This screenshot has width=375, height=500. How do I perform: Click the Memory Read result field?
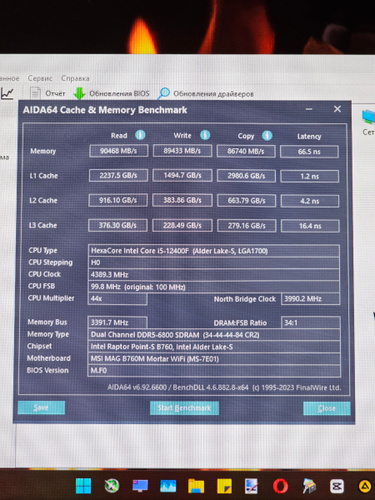coord(118,151)
